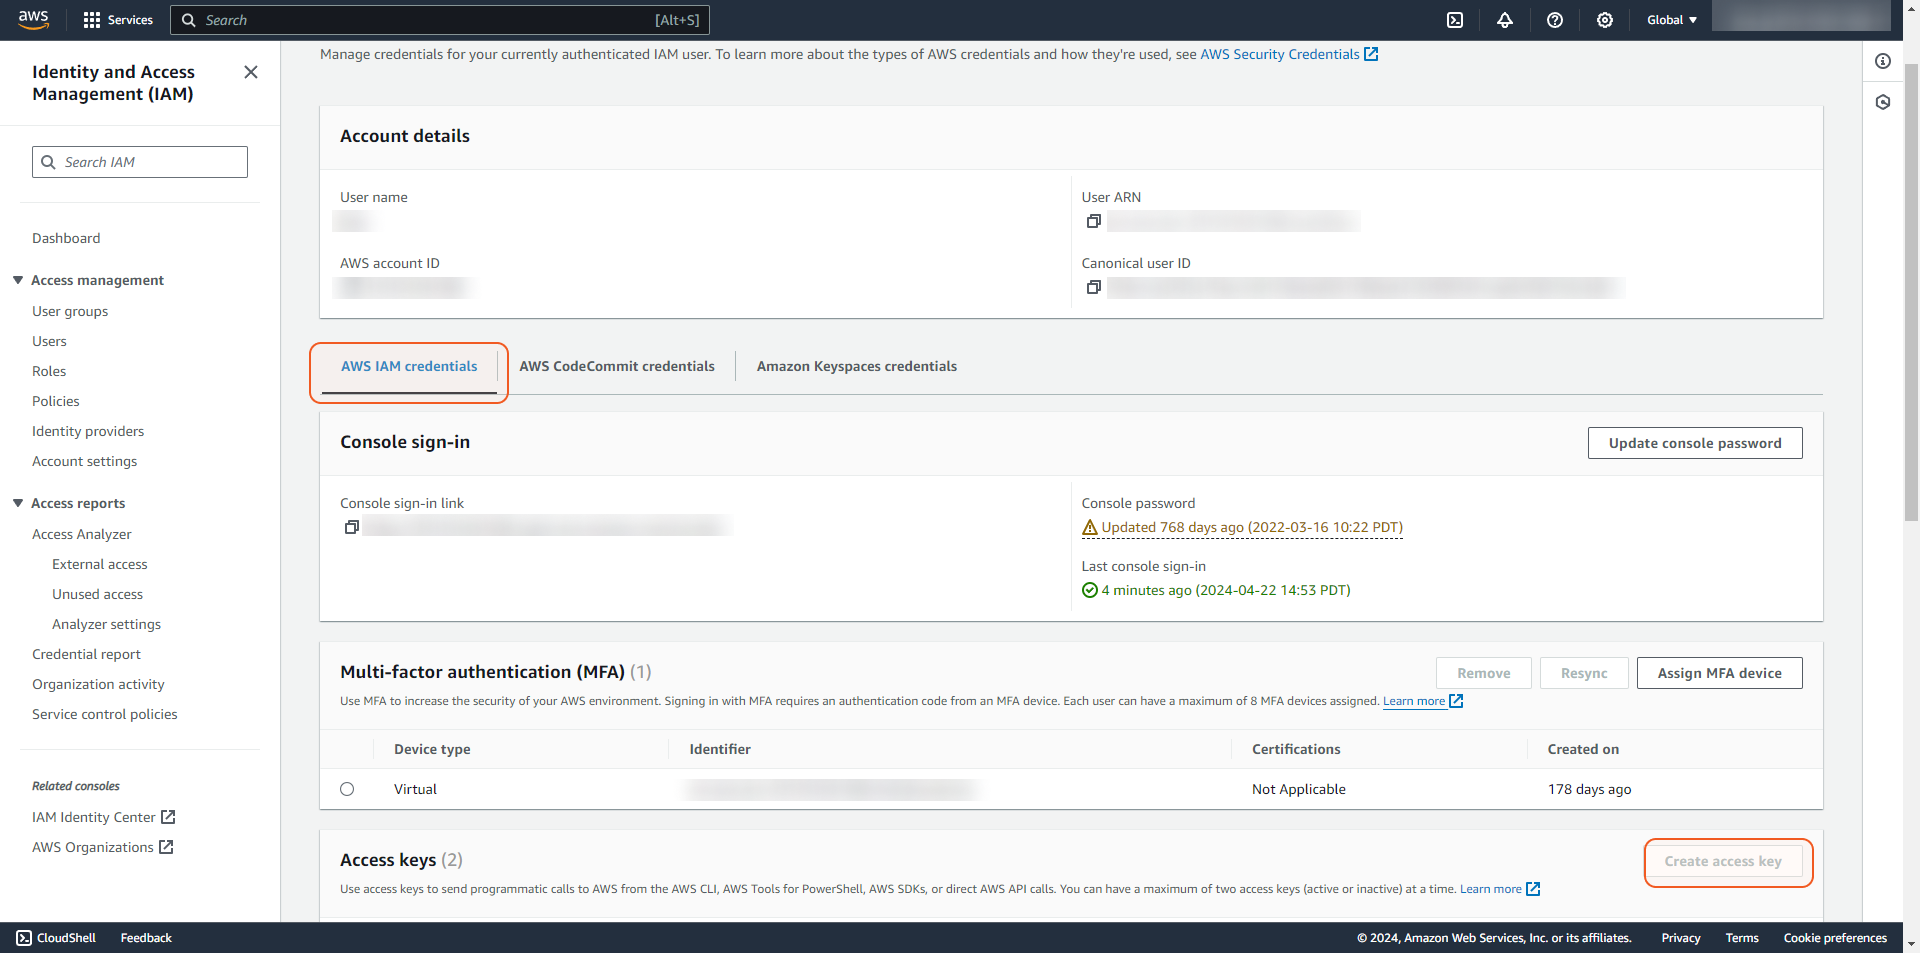Open the notifications bell
Viewport: 1920px width, 953px height.
1505,20
